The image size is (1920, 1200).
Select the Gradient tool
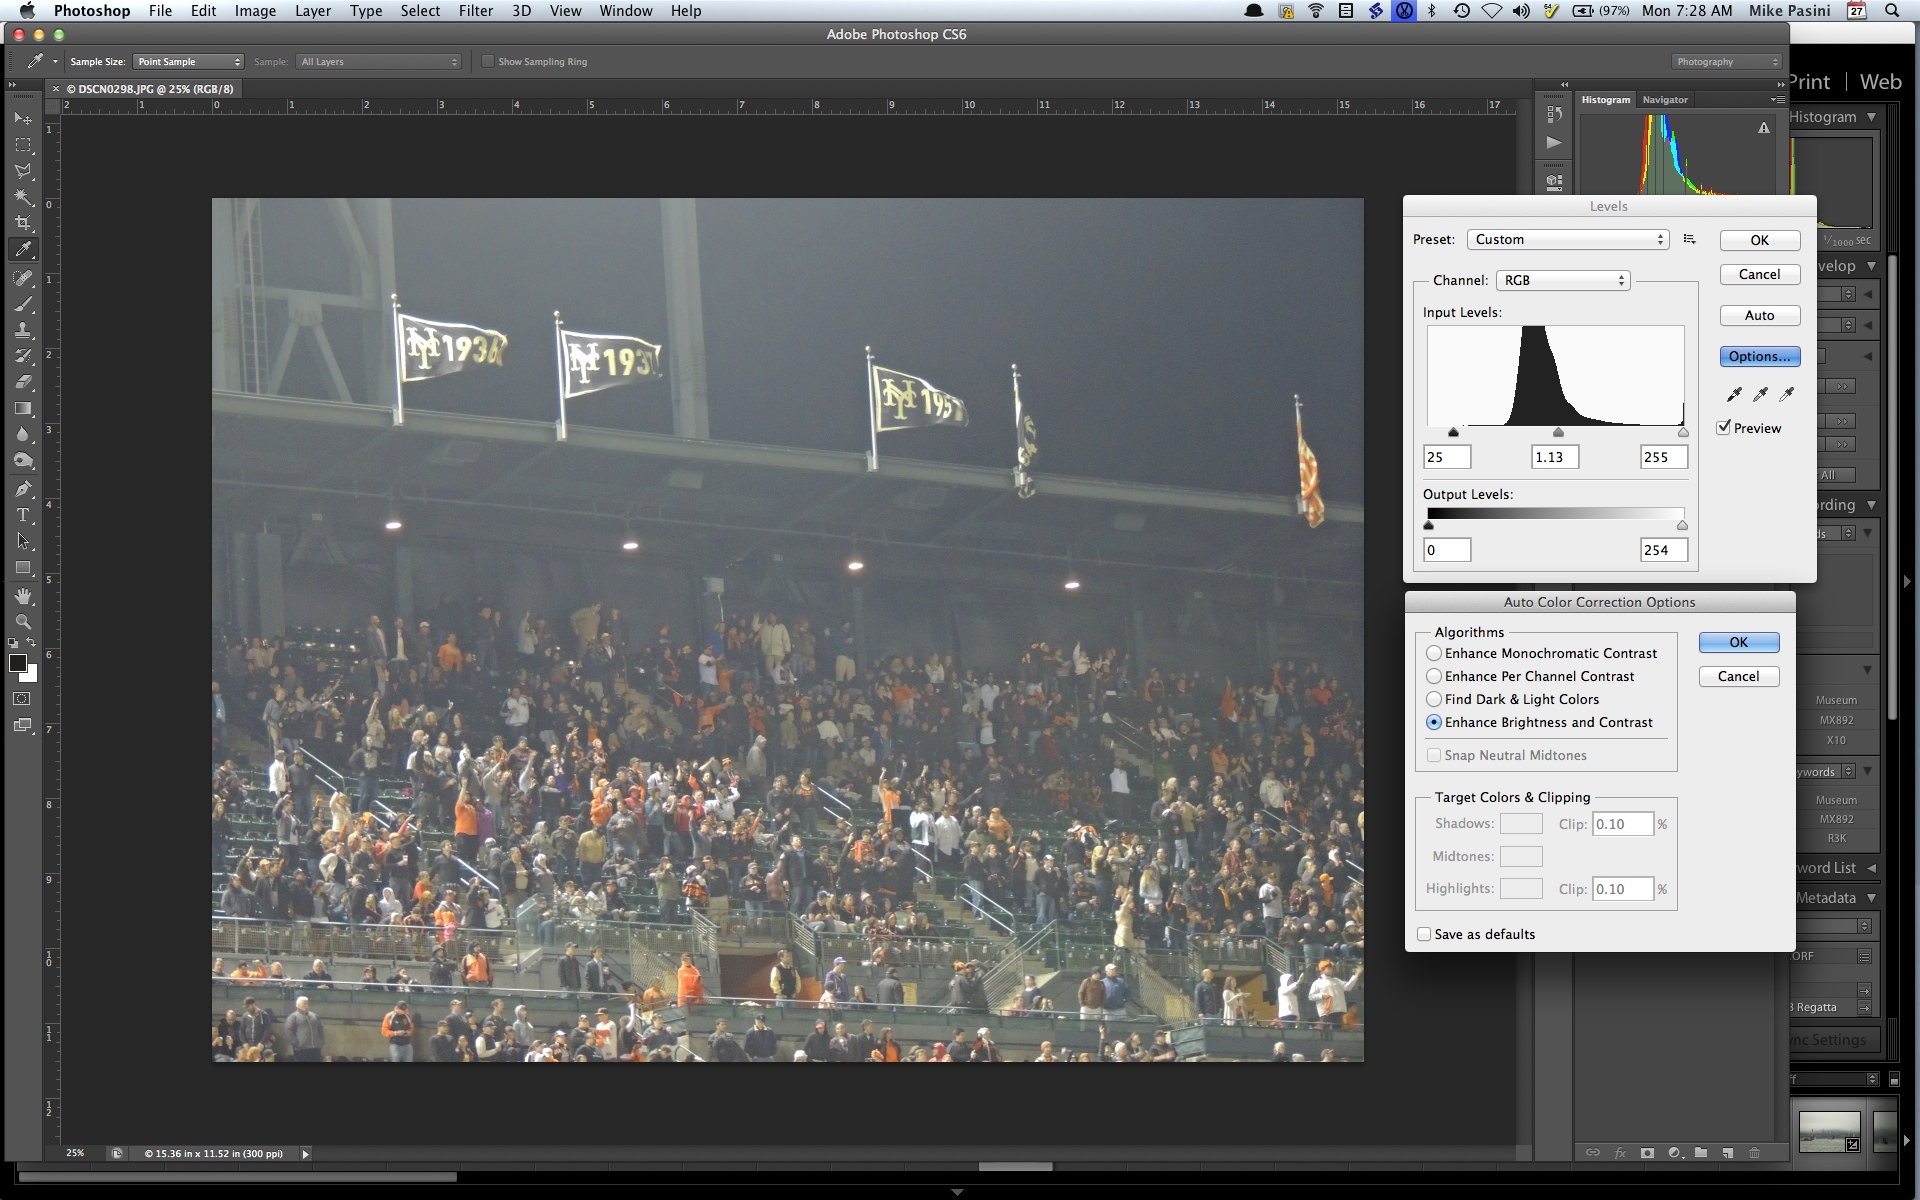coord(23,408)
